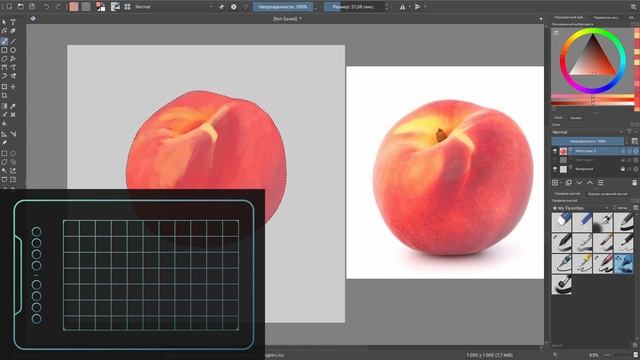
Task: Switch to the Слои tab
Action: click(x=558, y=118)
